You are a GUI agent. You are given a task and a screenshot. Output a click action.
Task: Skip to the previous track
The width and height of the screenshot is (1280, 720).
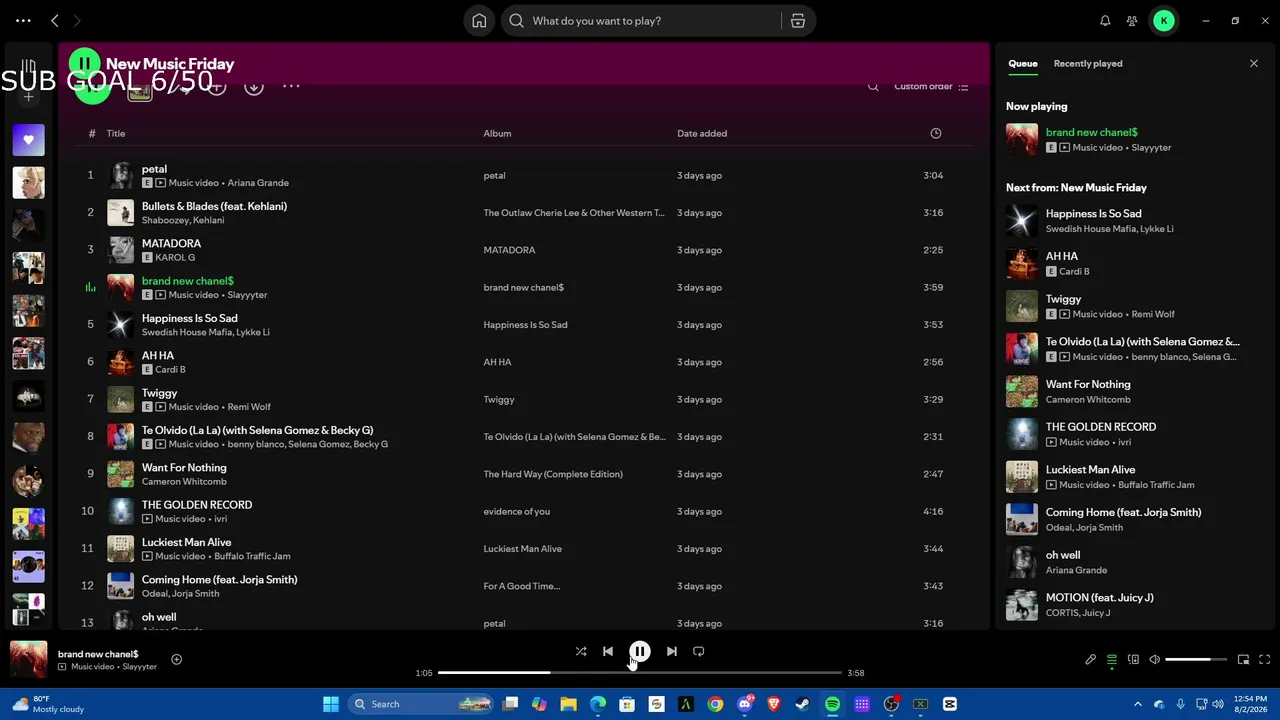608,651
